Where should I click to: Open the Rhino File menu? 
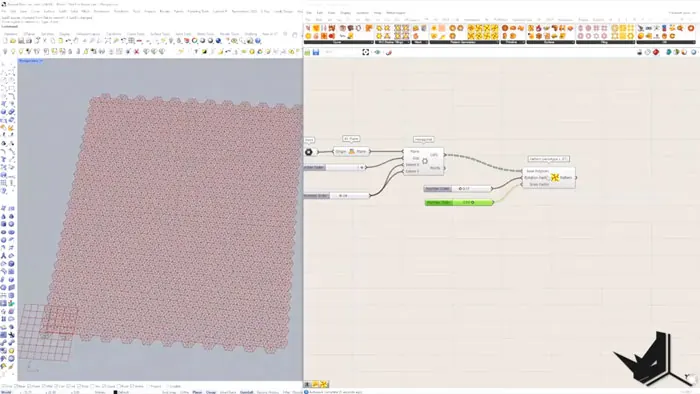(4, 11)
